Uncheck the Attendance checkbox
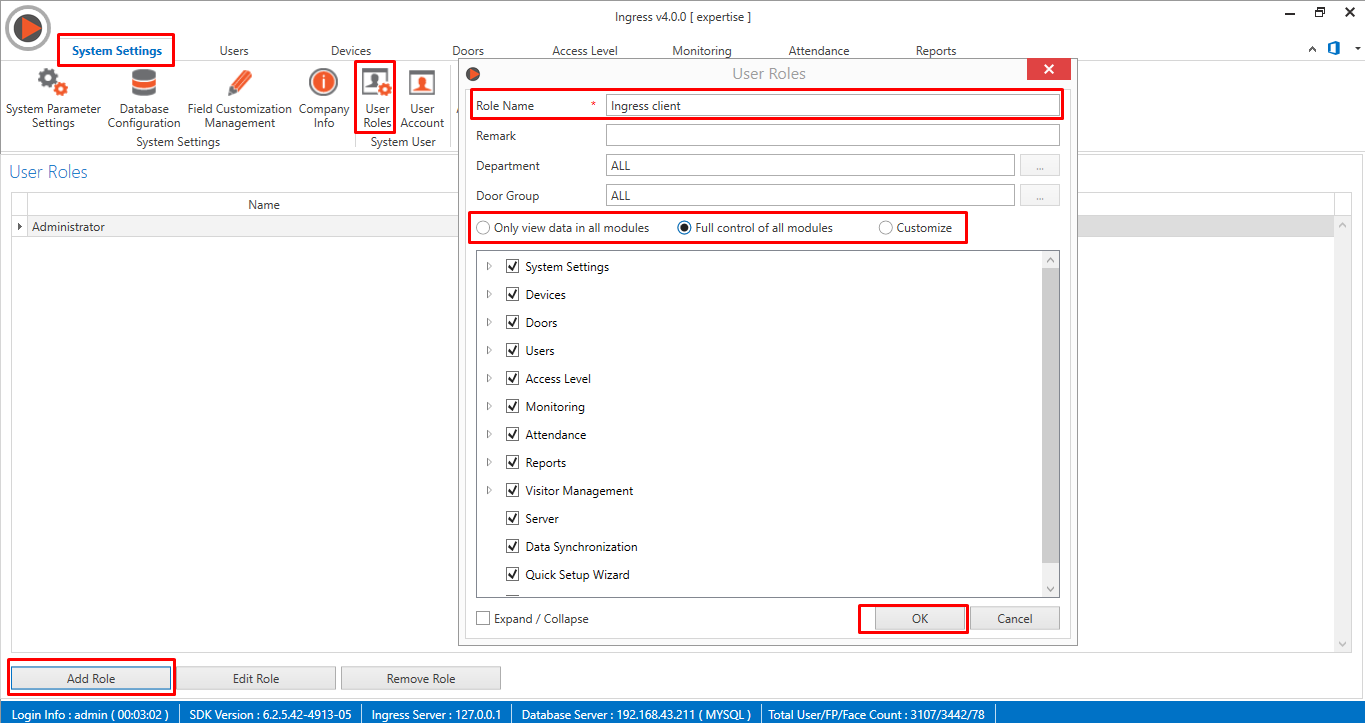Screen dimensions: 1365x723 [512, 435]
